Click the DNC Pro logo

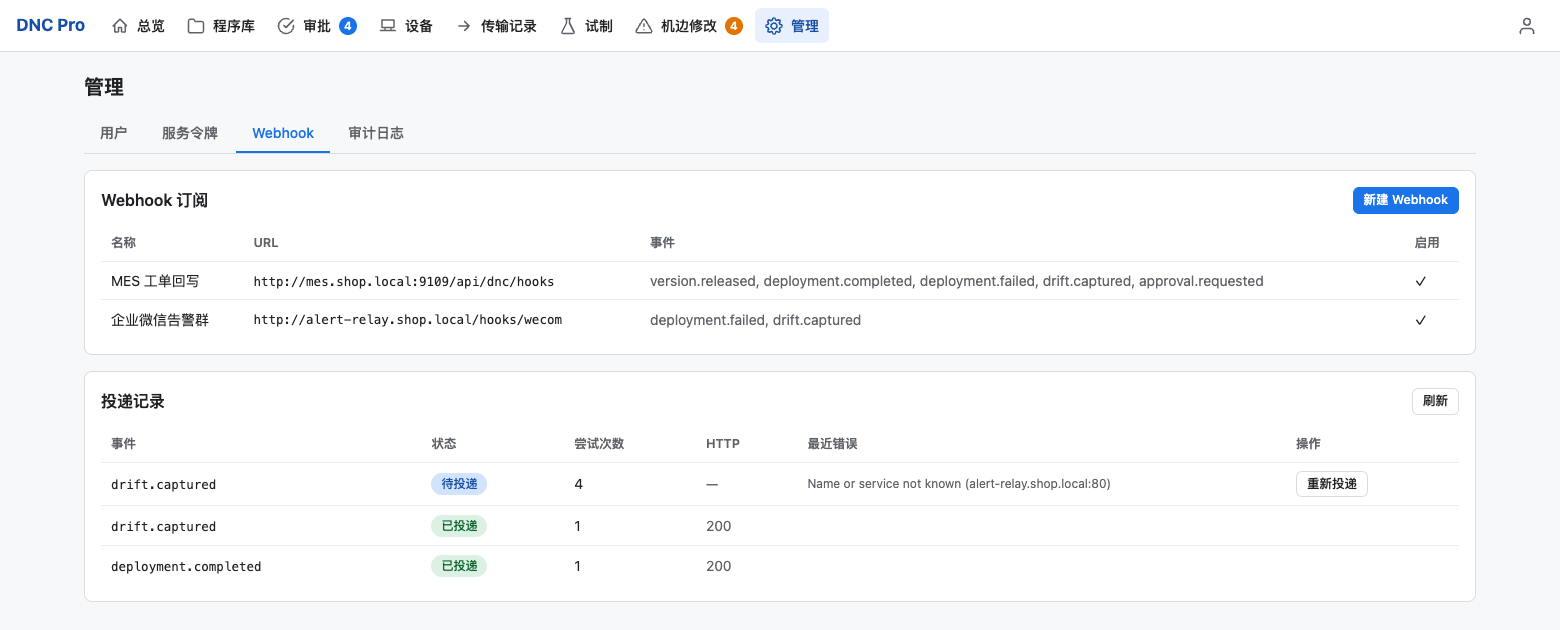(x=51, y=26)
